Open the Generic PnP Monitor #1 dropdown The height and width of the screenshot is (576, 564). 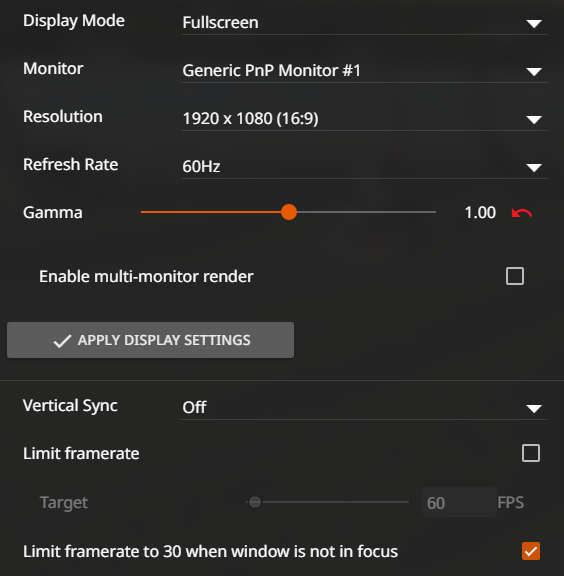[x=364, y=71]
